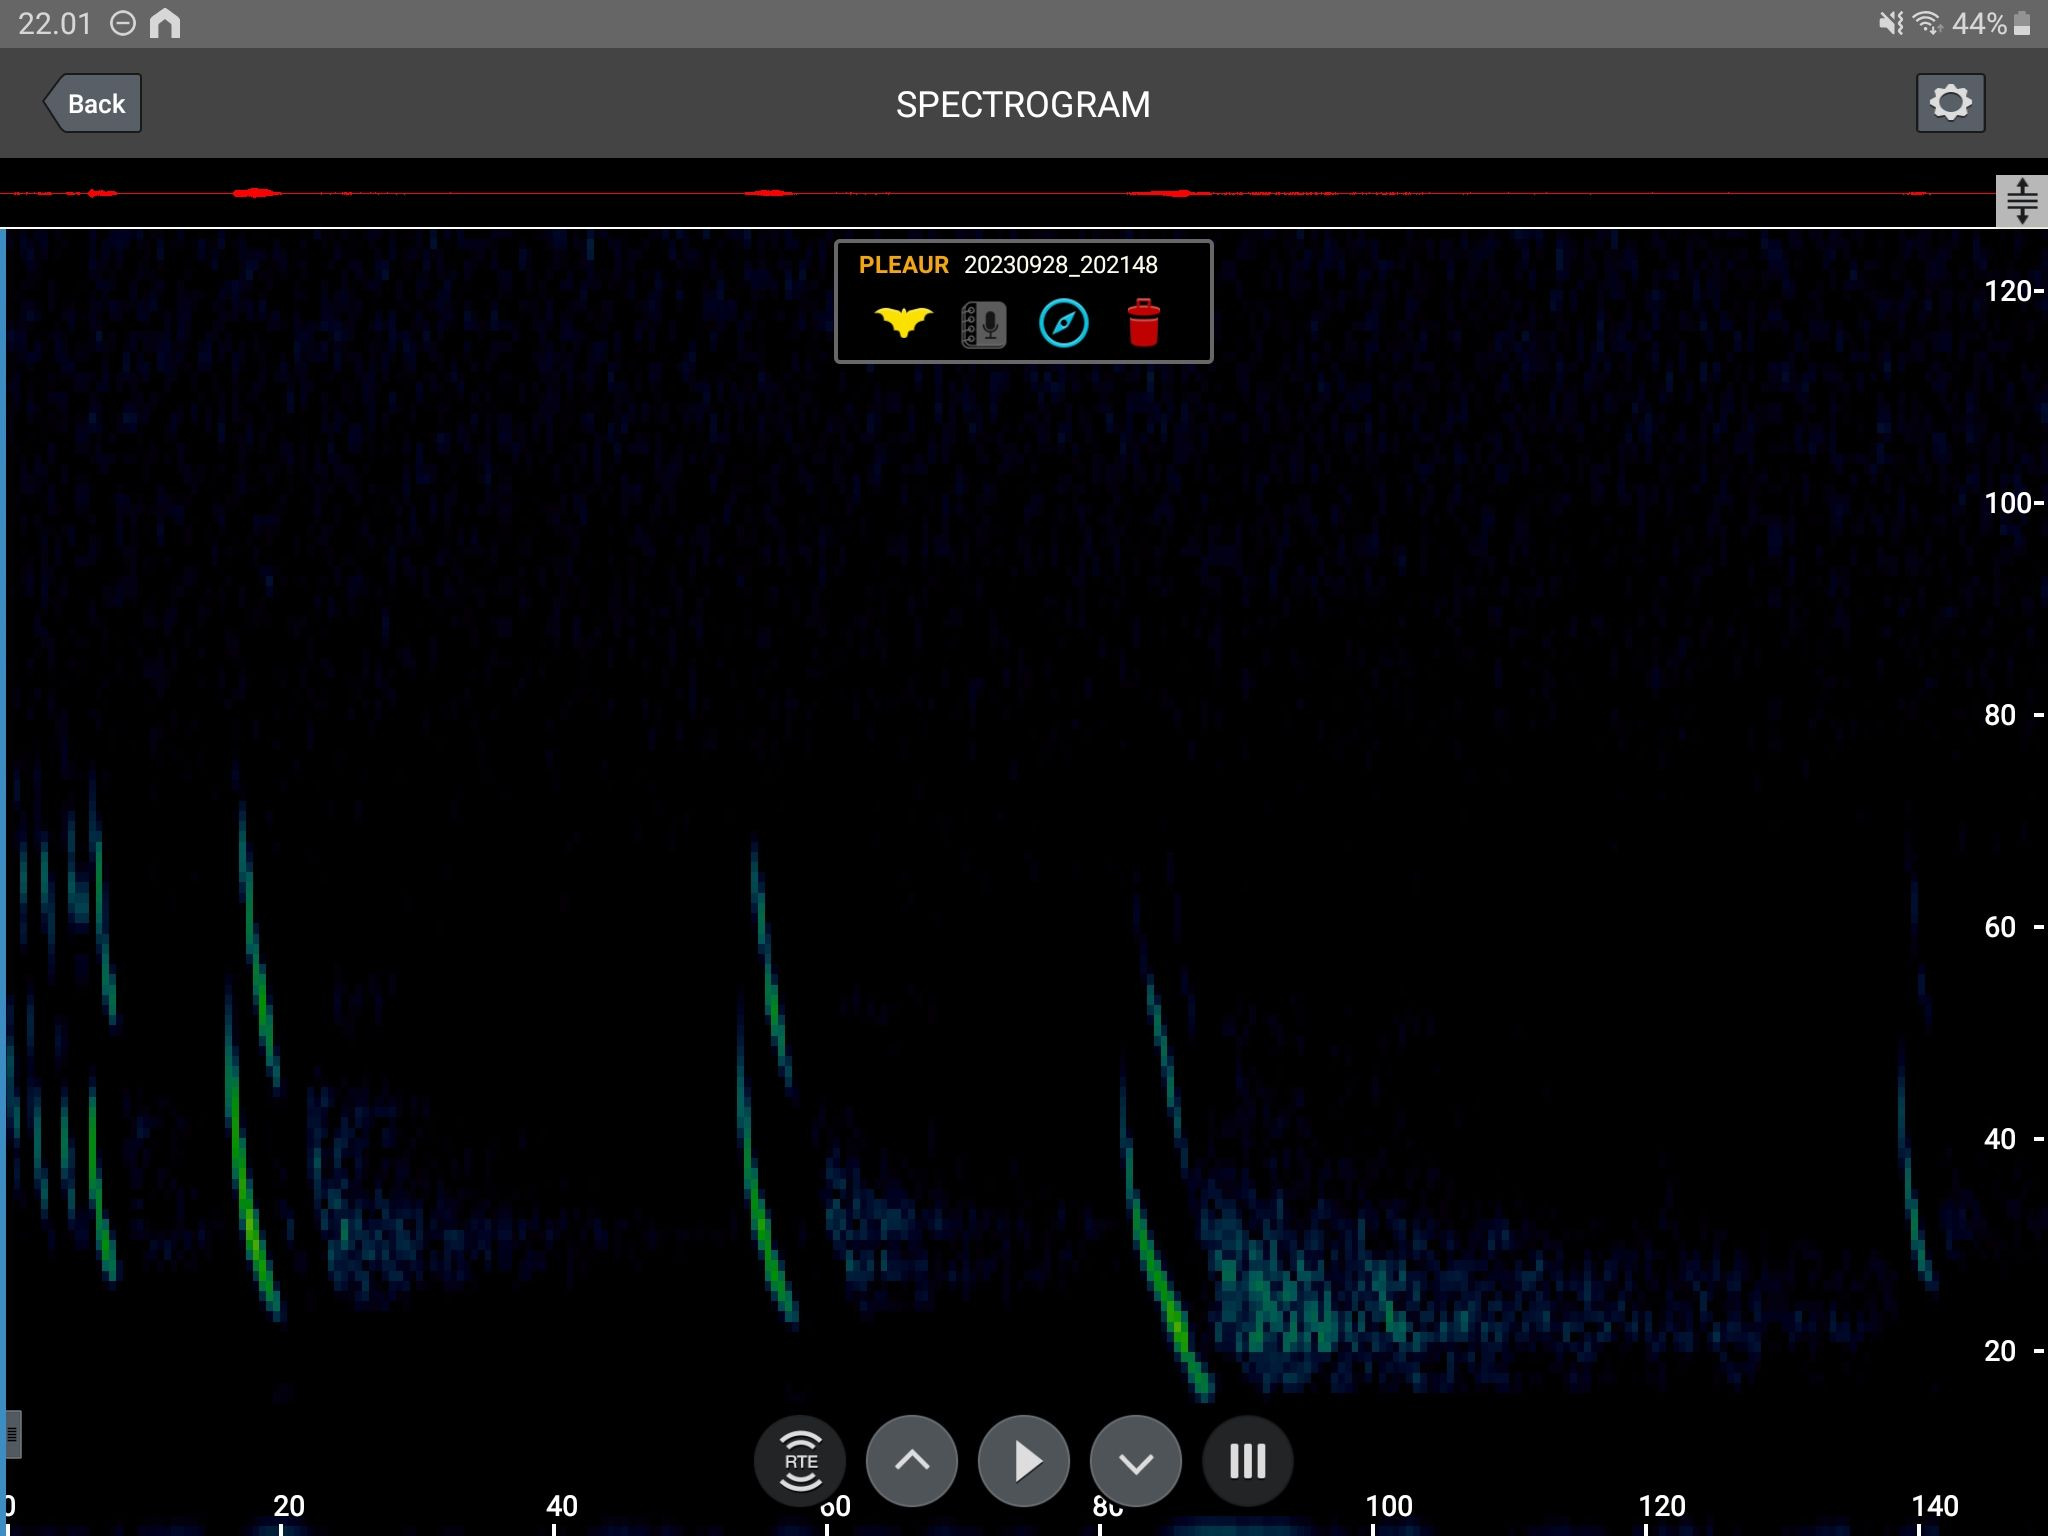Image resolution: width=2048 pixels, height=1536 pixels.
Task: Expand waveform panel with resize handle
Action: [x=2021, y=201]
